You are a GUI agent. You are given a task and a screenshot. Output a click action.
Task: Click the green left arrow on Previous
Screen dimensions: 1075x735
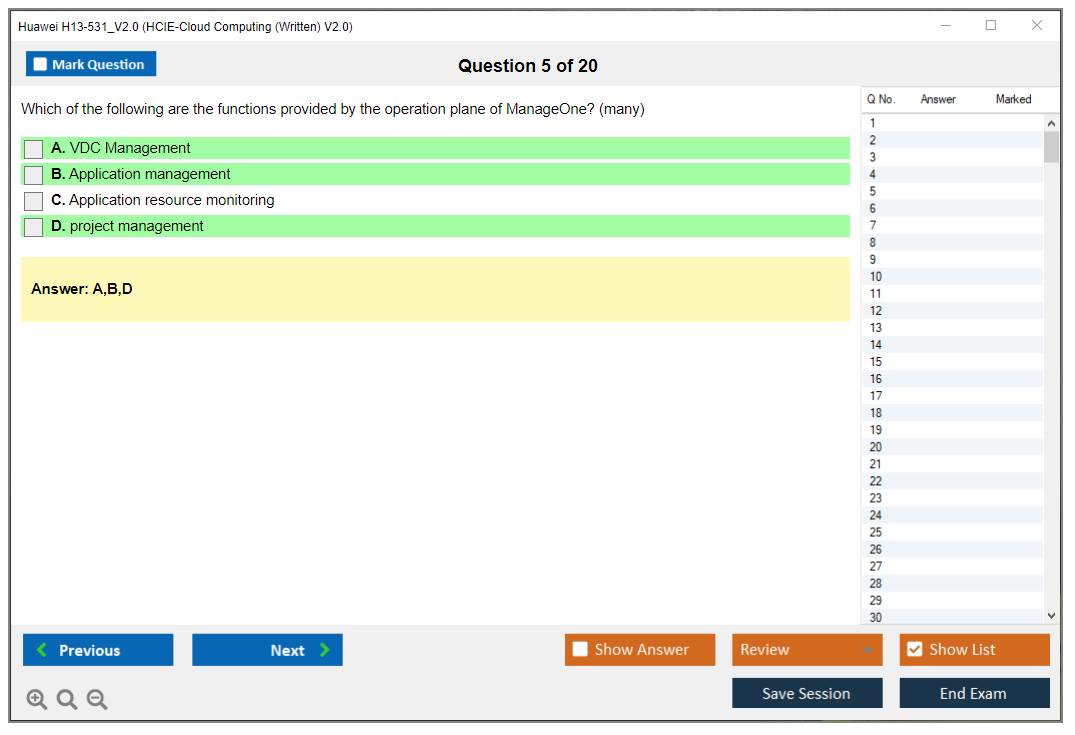coord(41,650)
